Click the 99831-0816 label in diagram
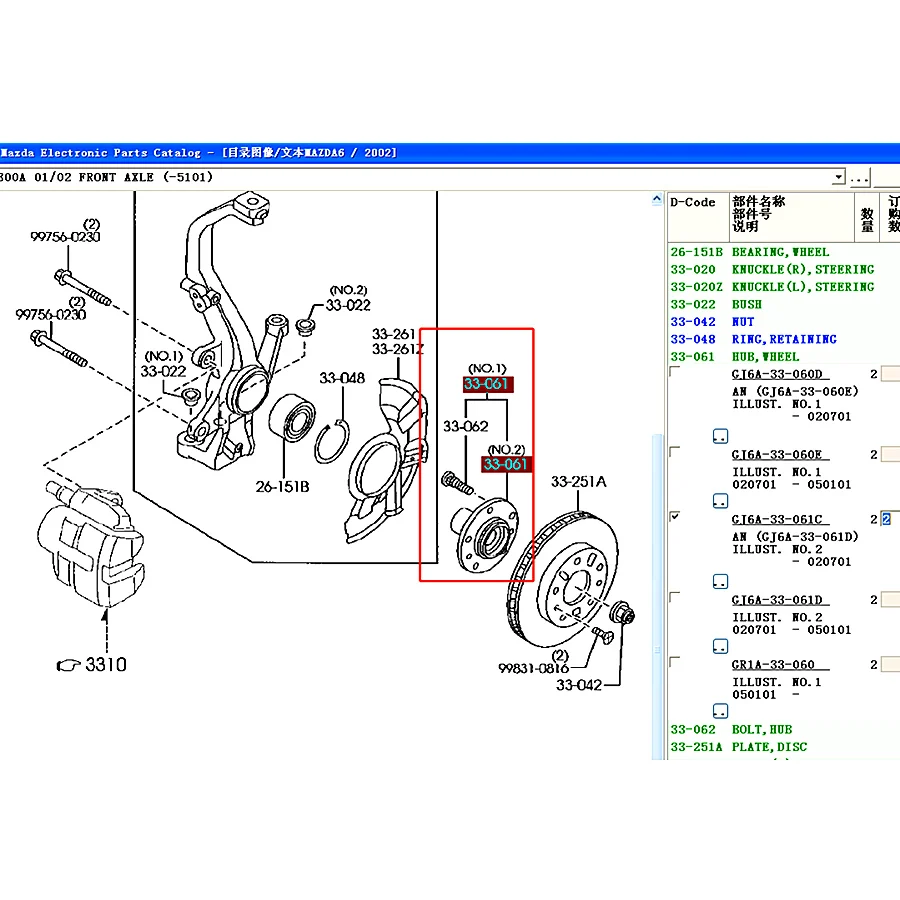The height and width of the screenshot is (900, 900). click(x=534, y=668)
